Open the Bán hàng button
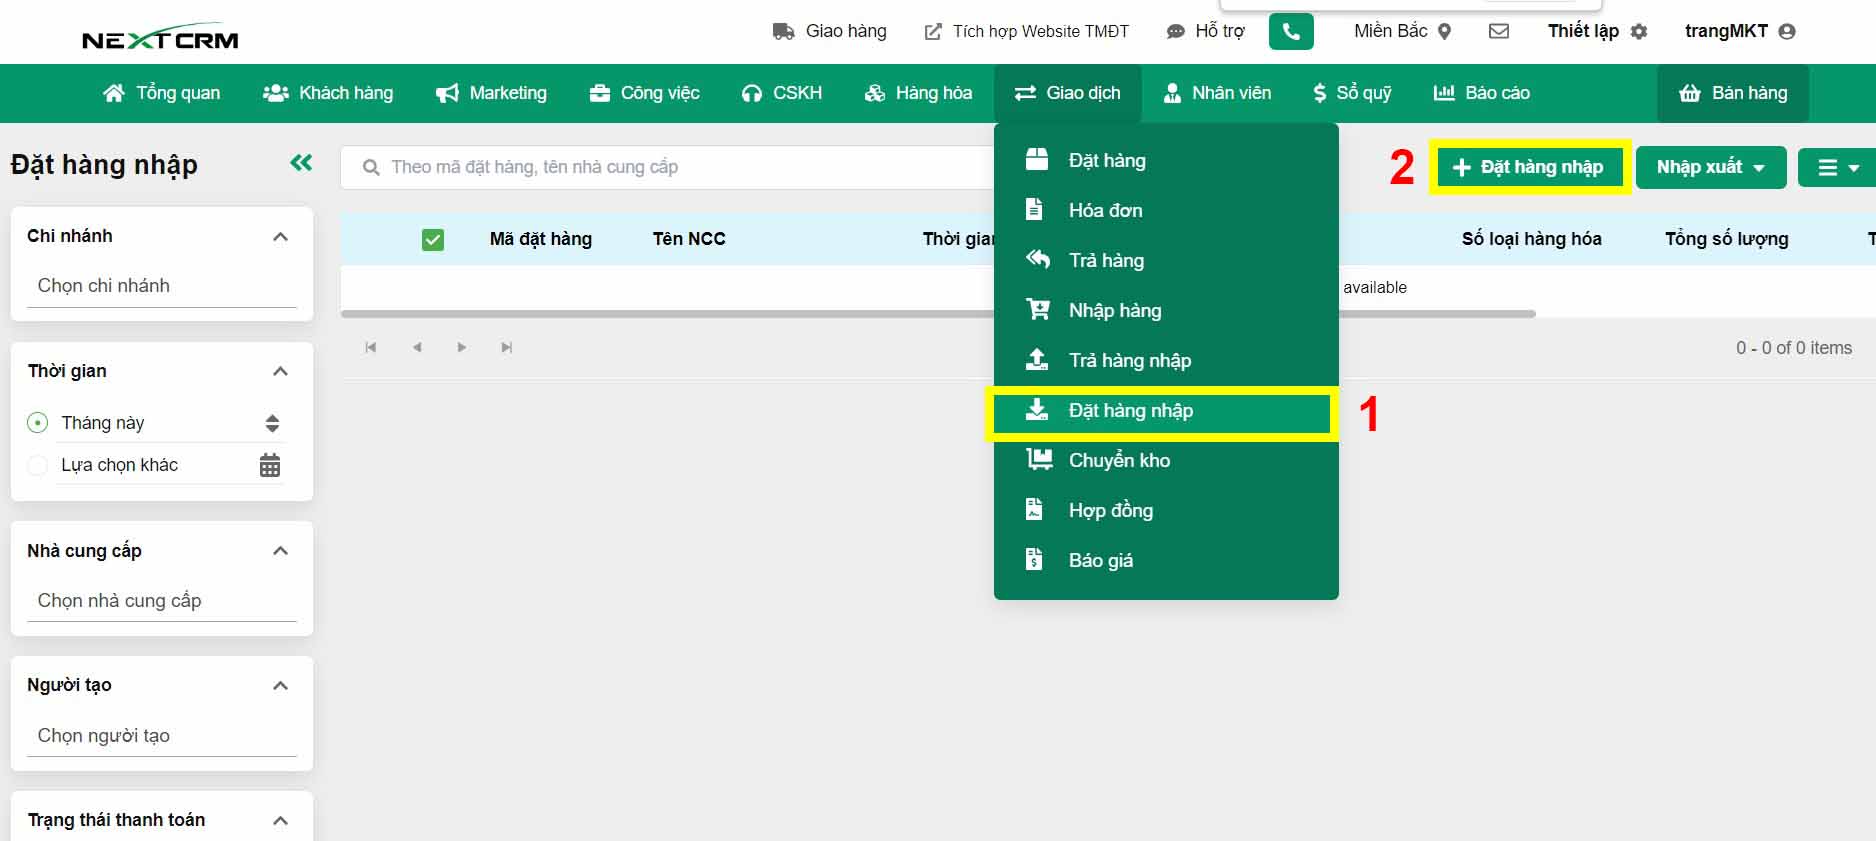1876x841 pixels. click(1733, 93)
